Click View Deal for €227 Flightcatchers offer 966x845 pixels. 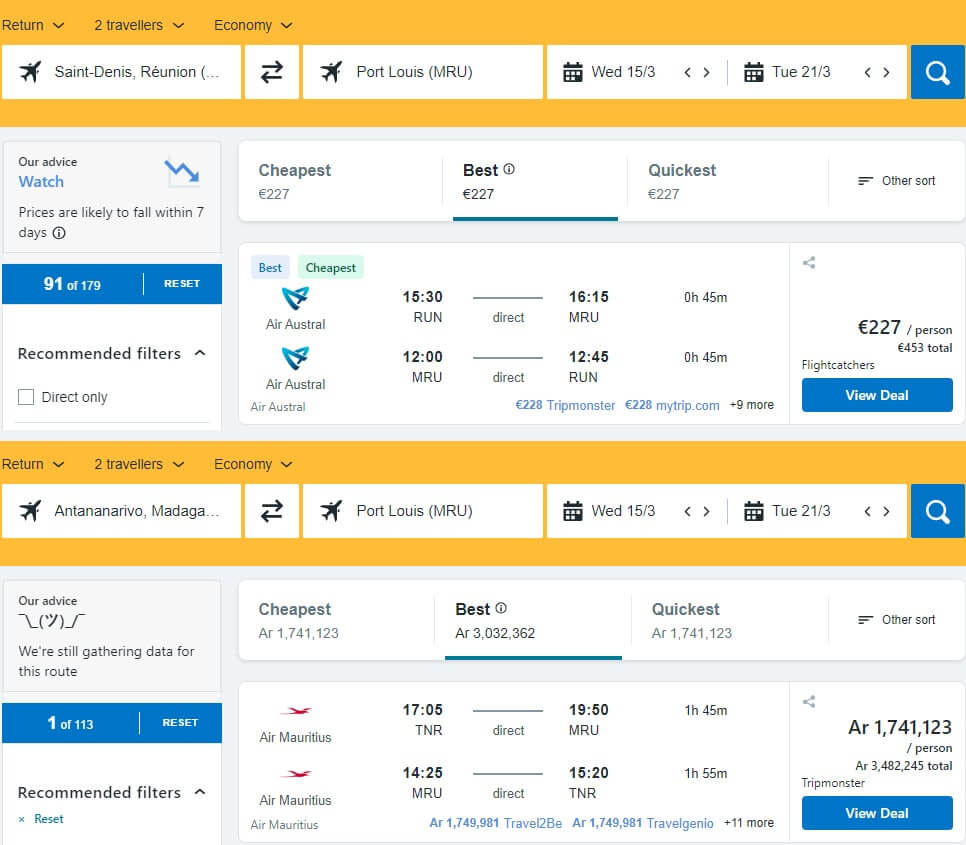pos(877,395)
